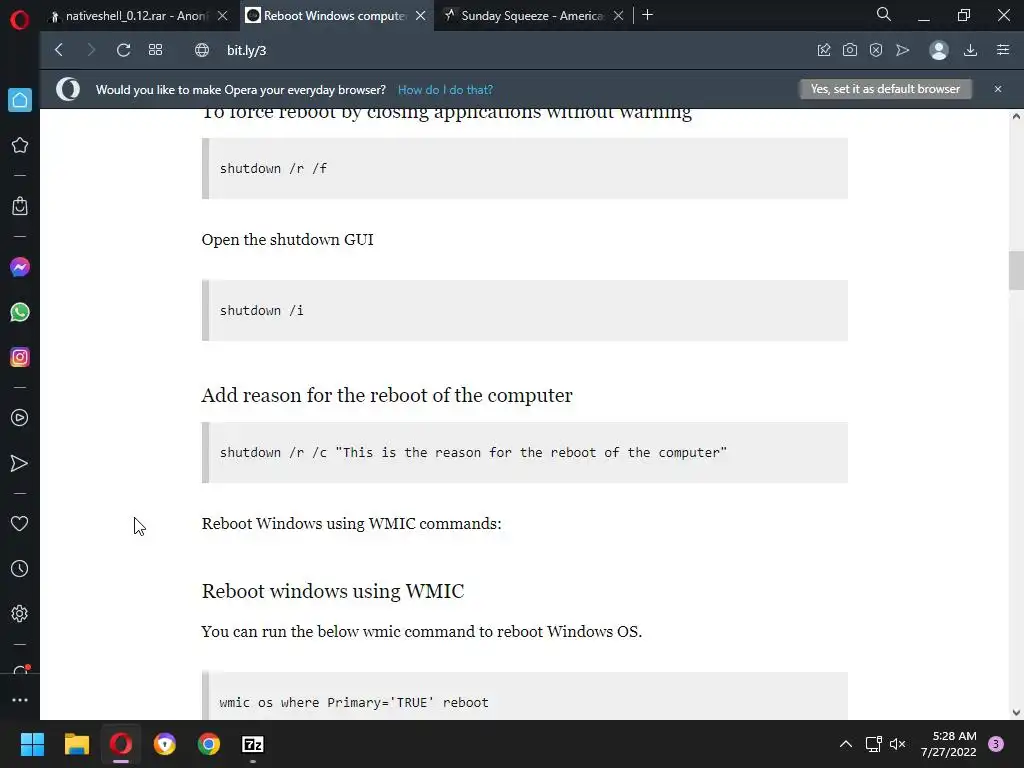
Task: Open My Flow send icon in the address bar
Action: coord(903,50)
